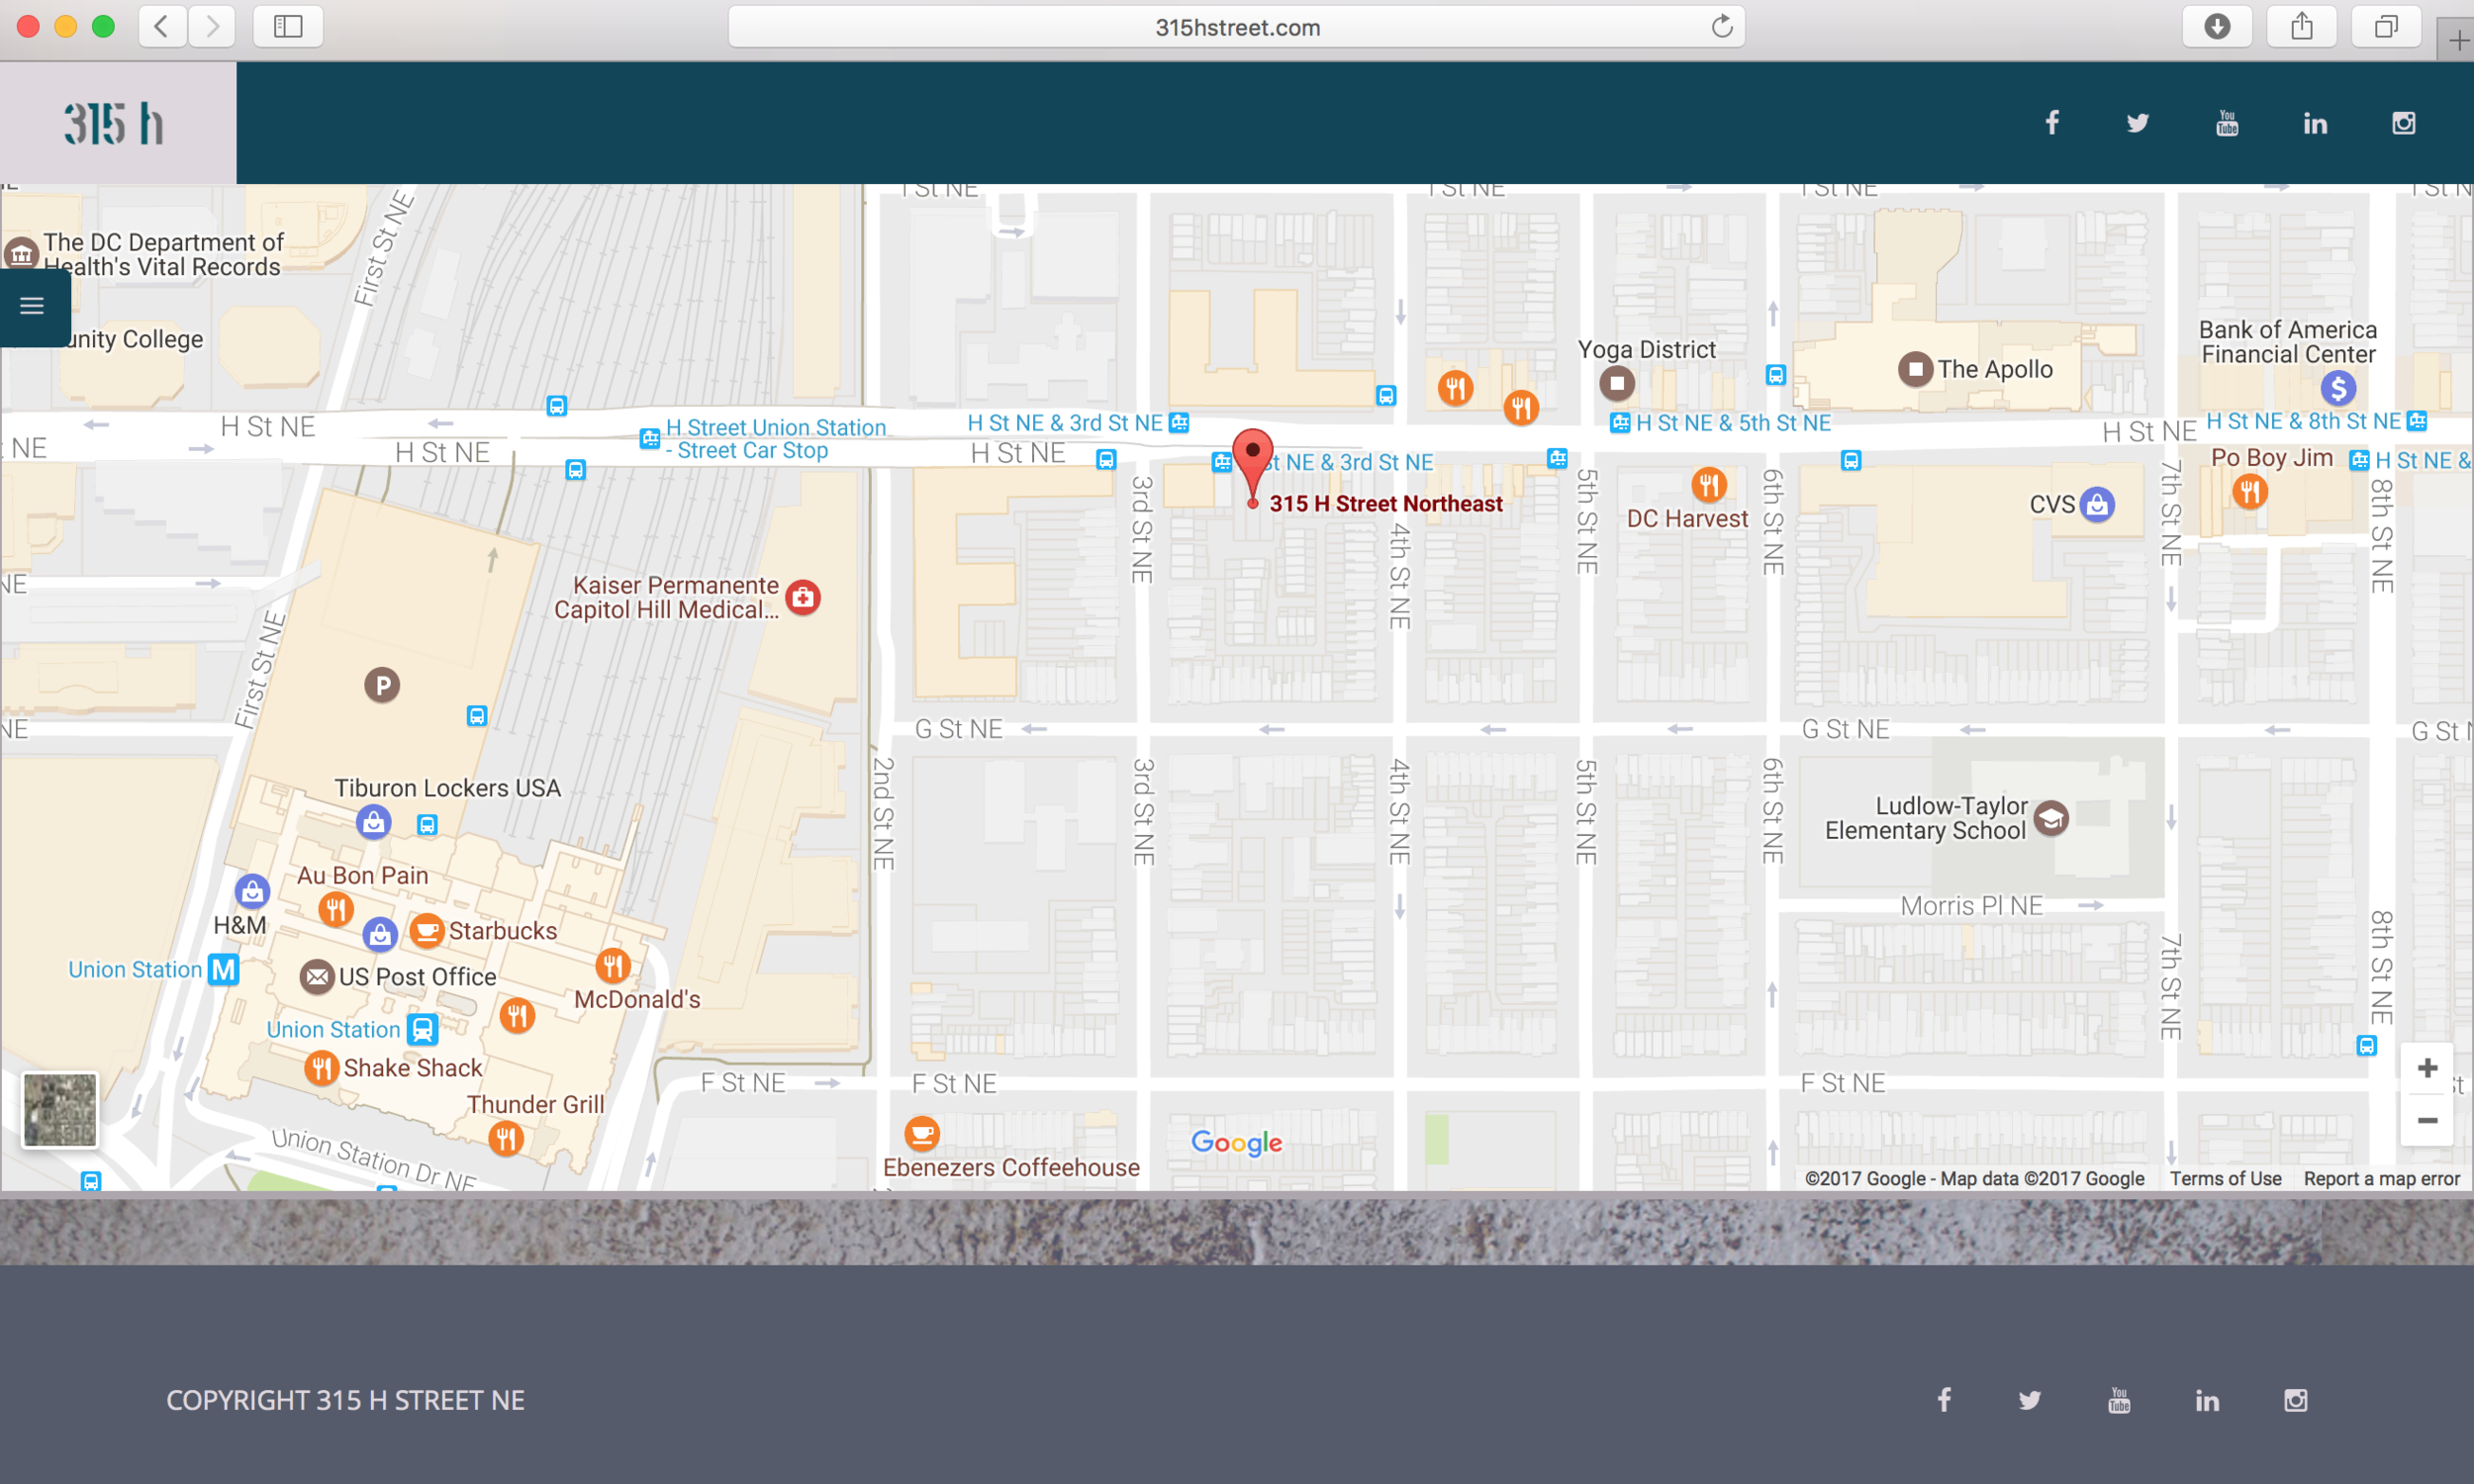Select Ebenezers Coffeehouse marker
Viewport: 2474px width, 1484px height.
tap(921, 1134)
